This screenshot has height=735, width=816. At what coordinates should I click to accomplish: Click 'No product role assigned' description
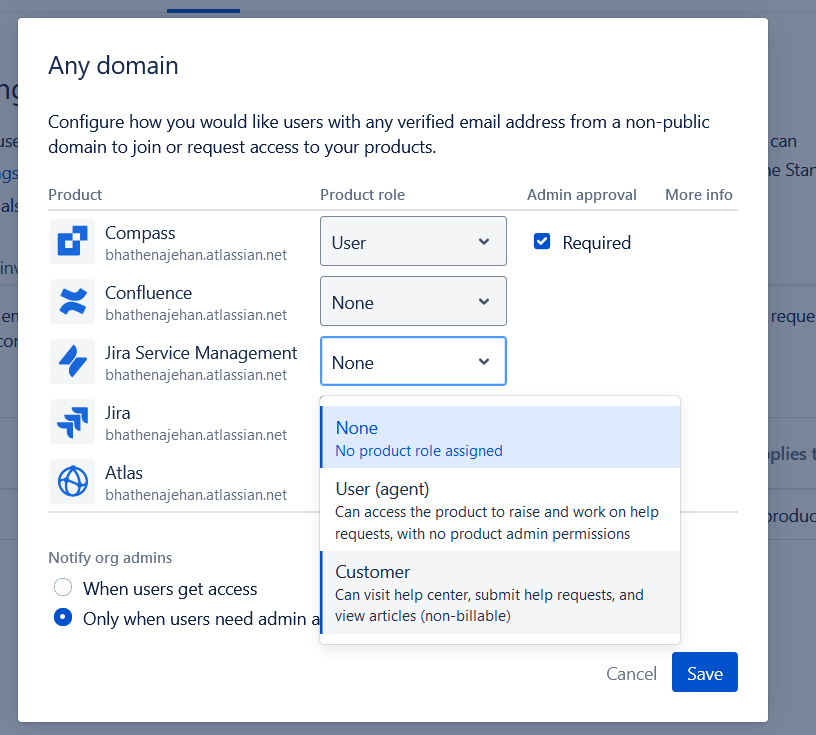coord(419,451)
